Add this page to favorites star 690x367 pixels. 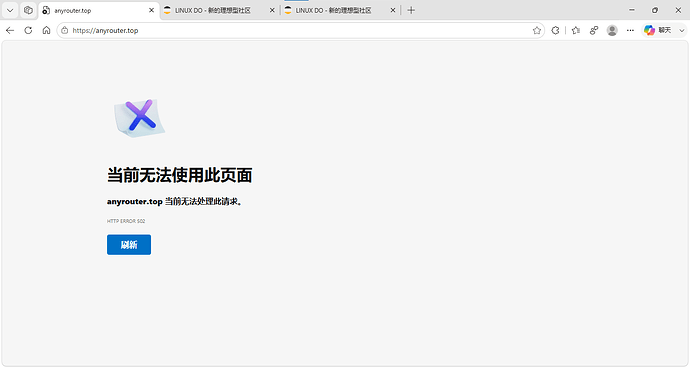536,30
